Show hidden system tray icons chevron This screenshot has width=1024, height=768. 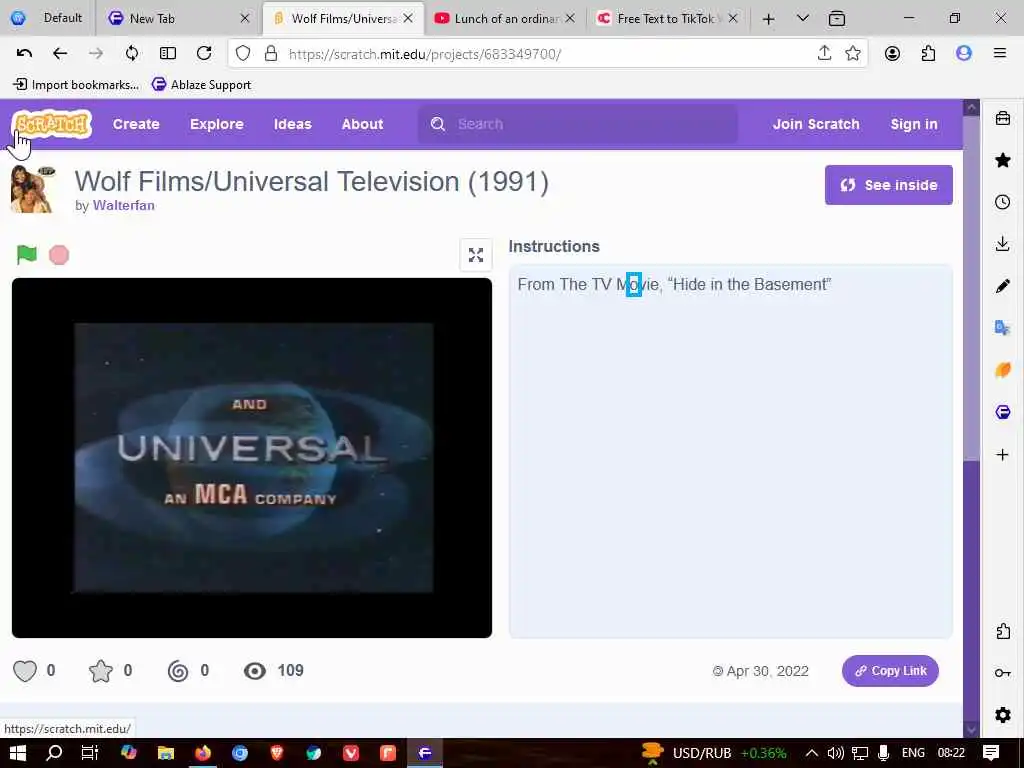click(x=811, y=753)
